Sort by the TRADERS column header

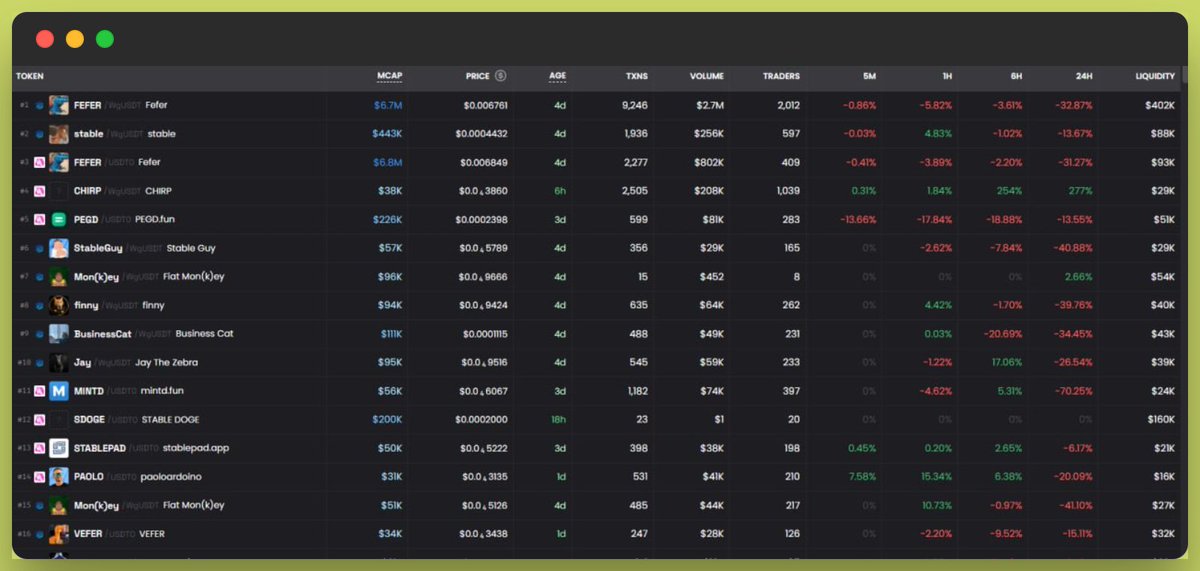pyautogui.click(x=781, y=76)
